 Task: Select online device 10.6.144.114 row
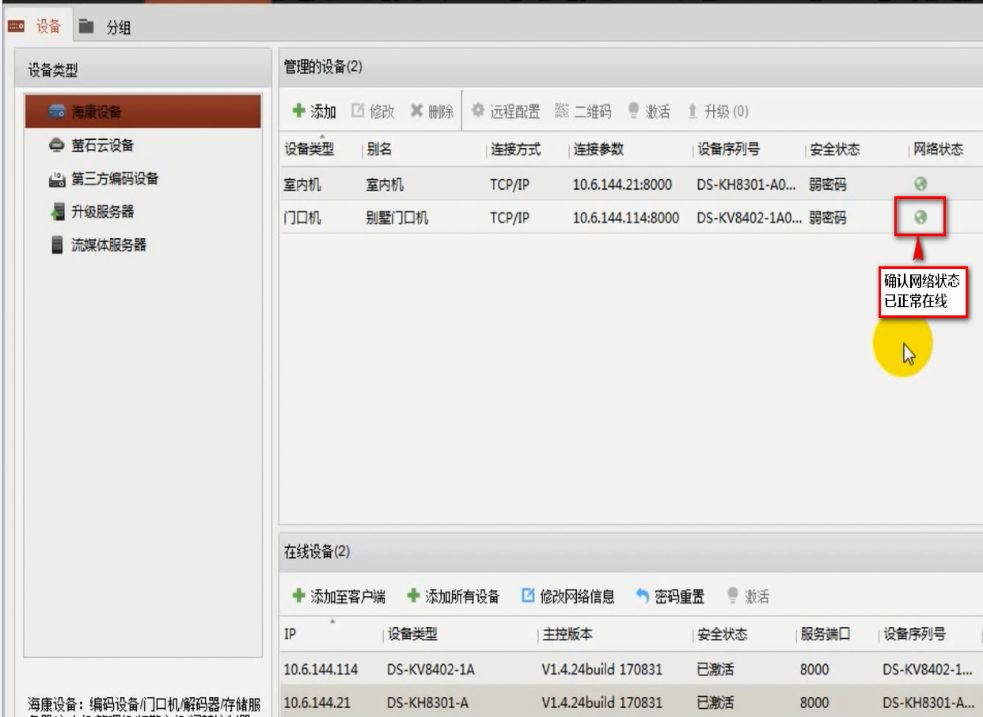pos(500,669)
